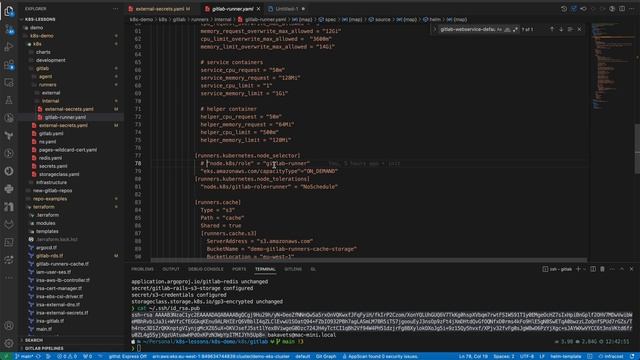This screenshot has width=640, height=360.
Task: Switch to external-secrets.yaml editor tab
Action: pyautogui.click(x=159, y=9)
